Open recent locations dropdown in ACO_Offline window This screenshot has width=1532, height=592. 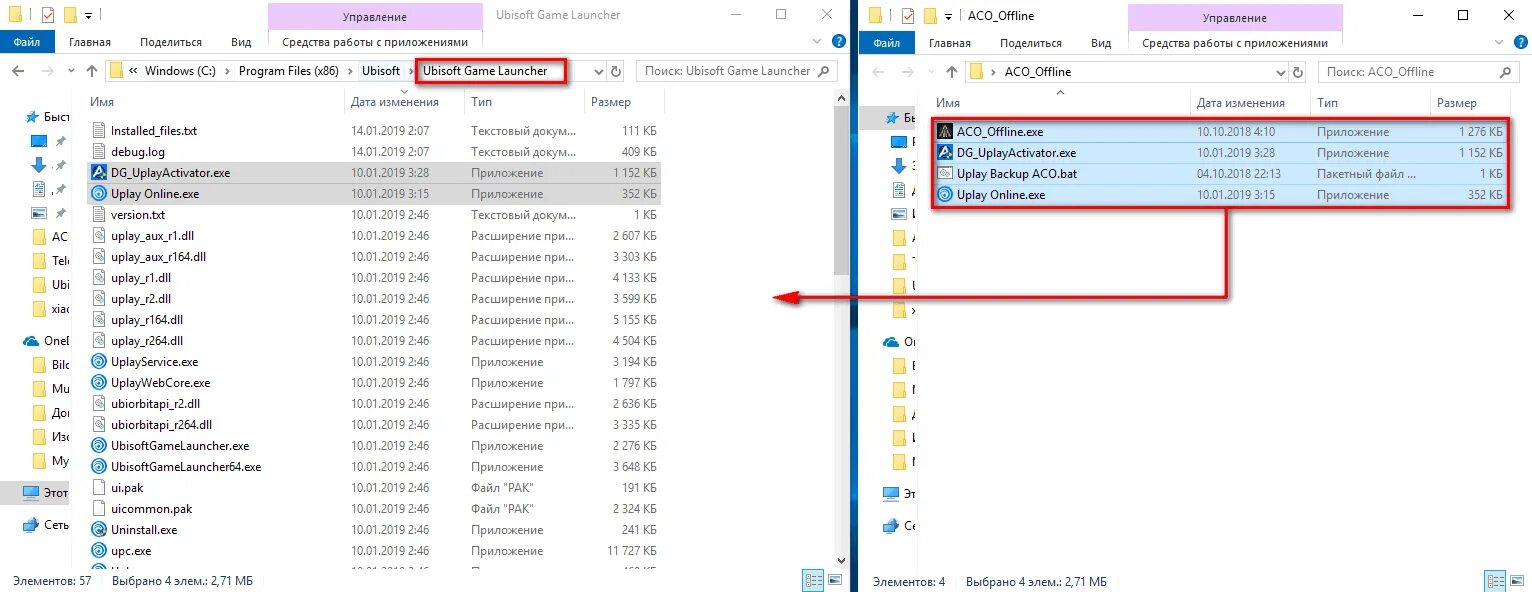[930, 72]
